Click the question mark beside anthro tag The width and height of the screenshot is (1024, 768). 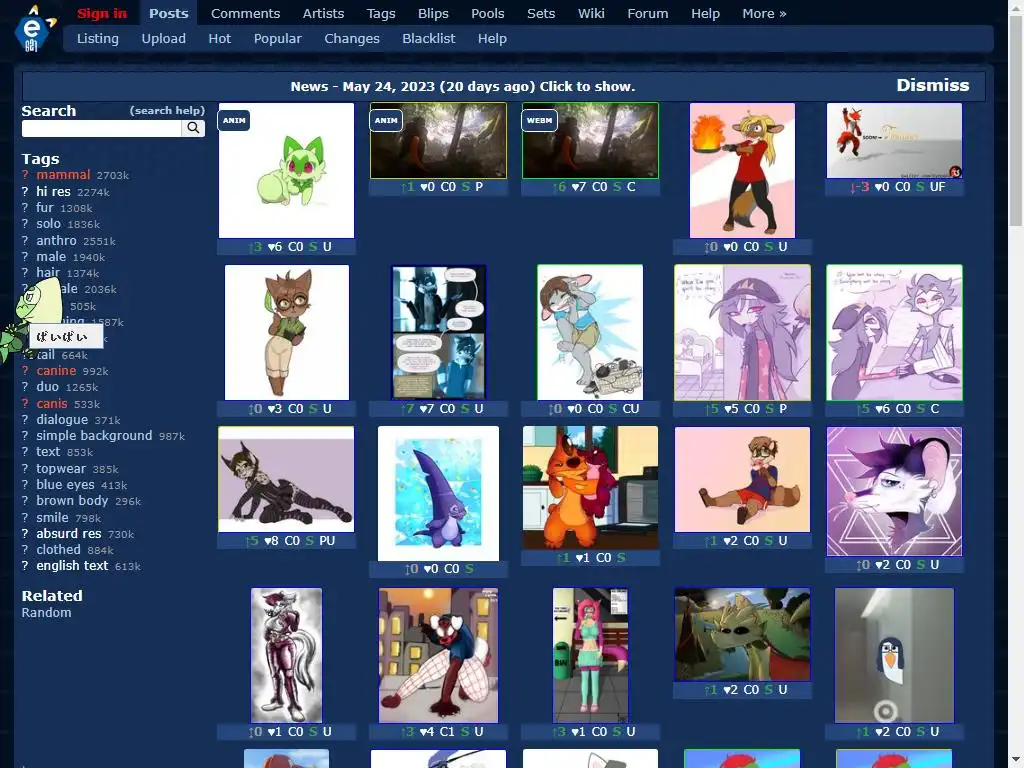tap(25, 240)
